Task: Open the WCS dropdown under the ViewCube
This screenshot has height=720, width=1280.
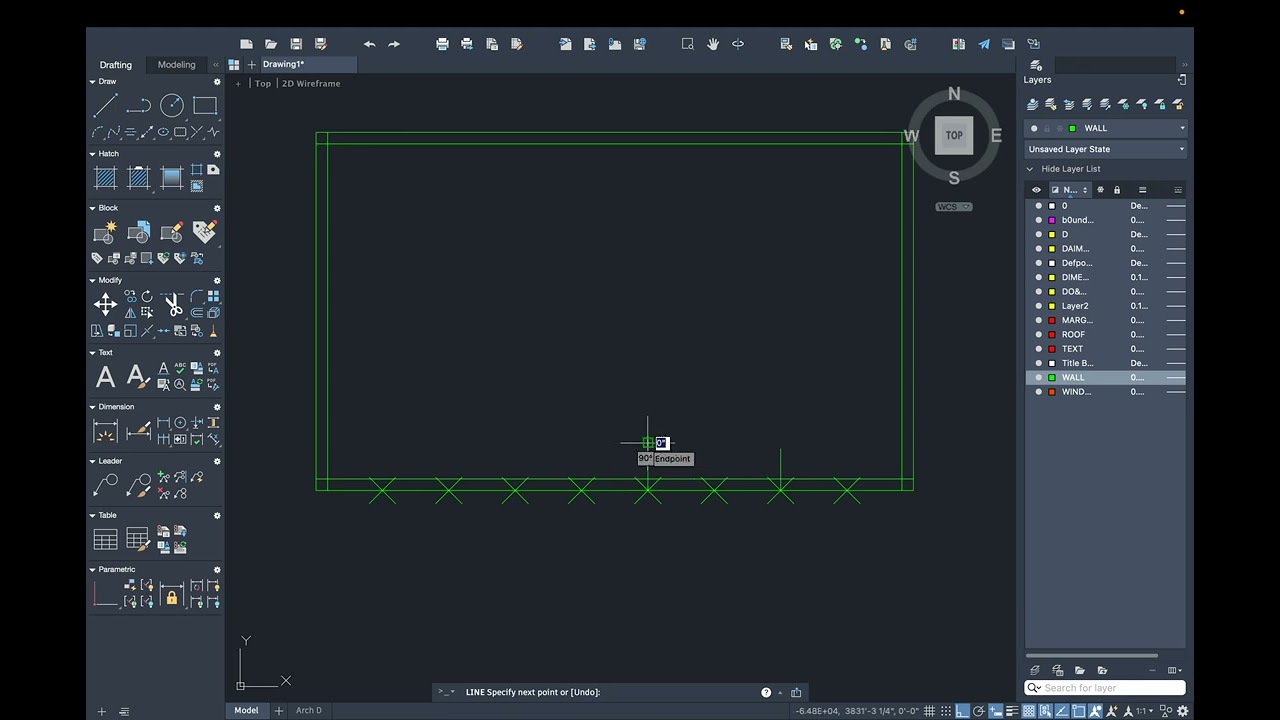Action: click(954, 207)
